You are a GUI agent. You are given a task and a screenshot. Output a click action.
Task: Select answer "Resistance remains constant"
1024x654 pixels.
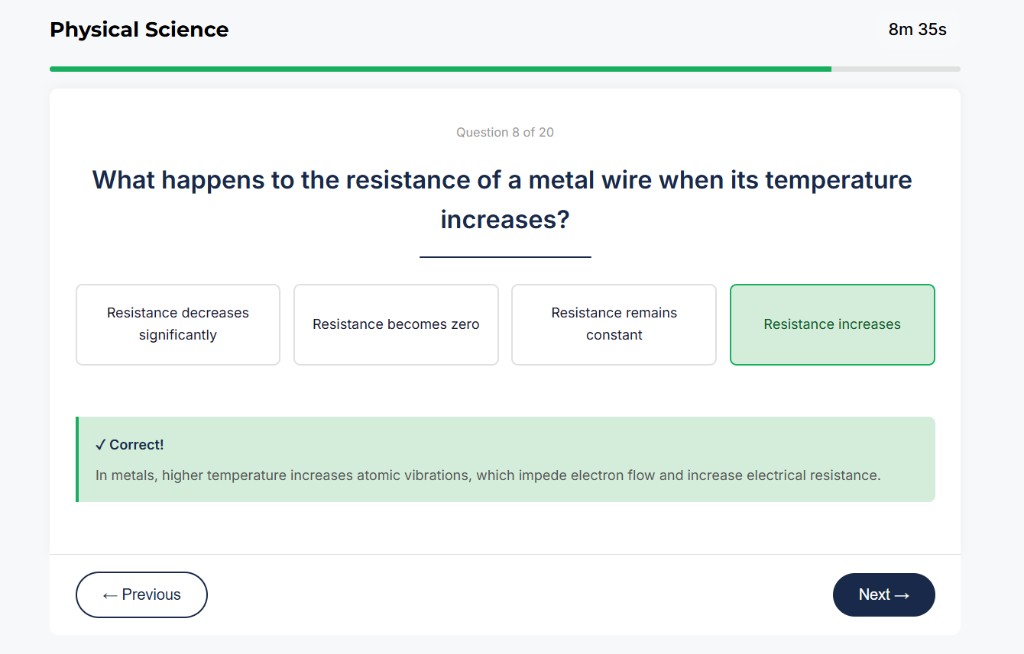coord(613,324)
